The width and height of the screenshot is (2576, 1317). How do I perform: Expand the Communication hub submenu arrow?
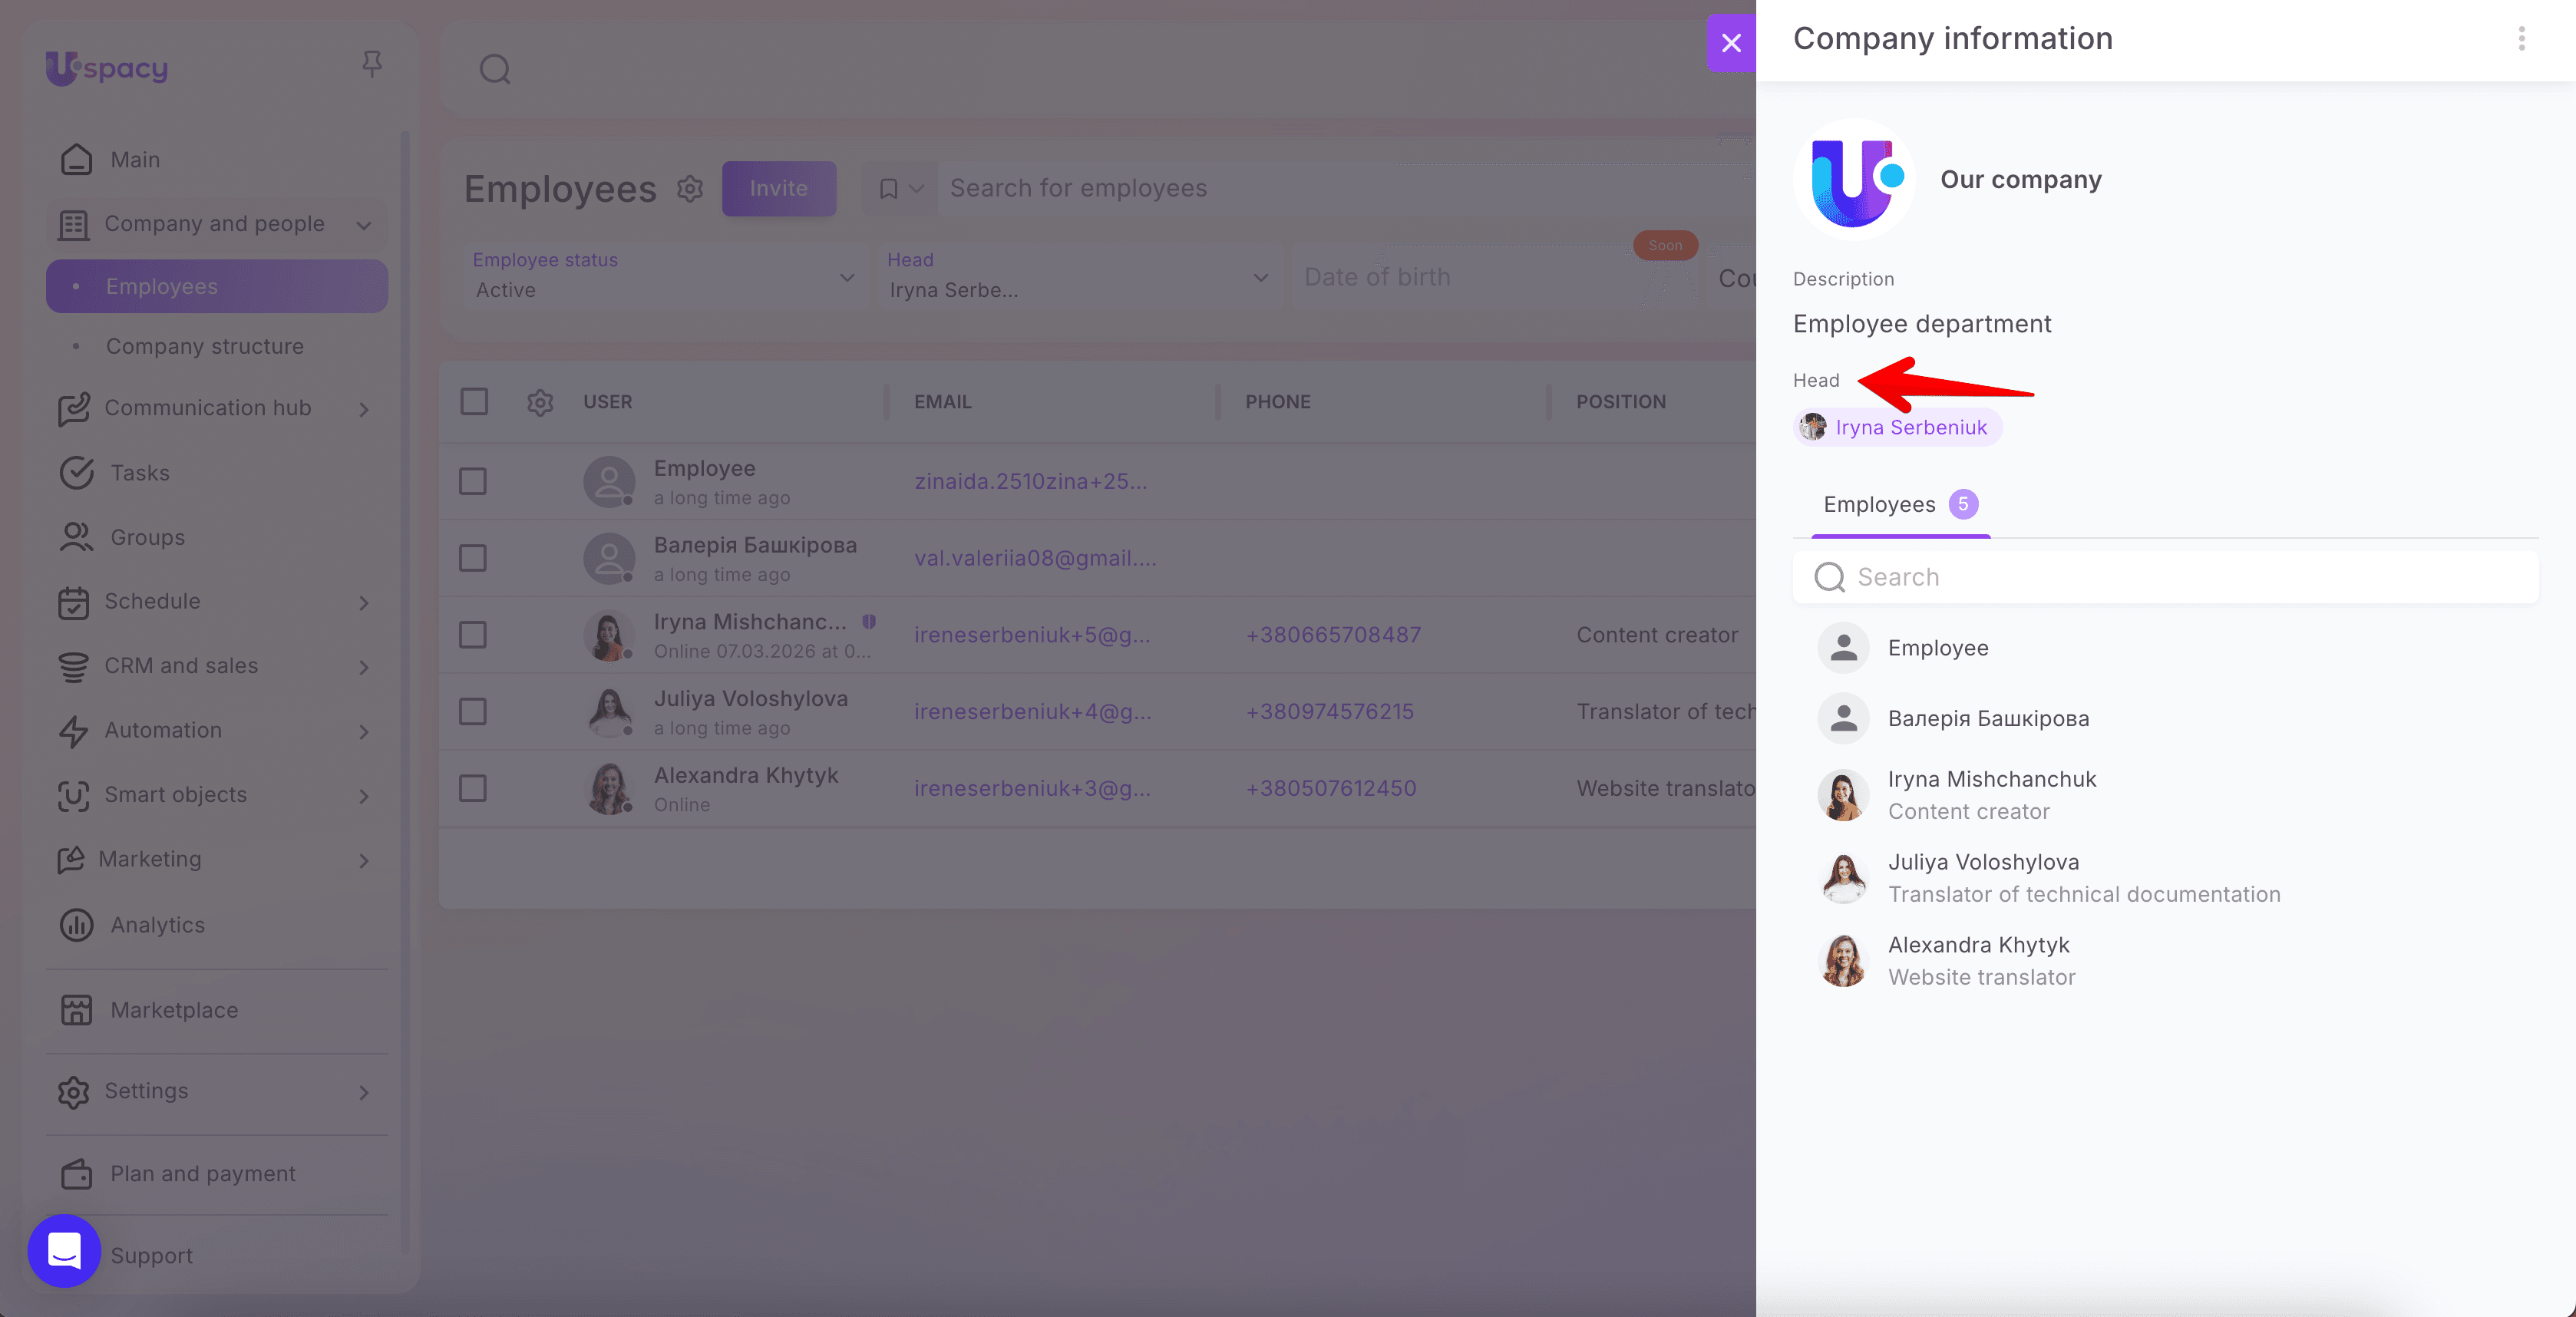(x=364, y=409)
